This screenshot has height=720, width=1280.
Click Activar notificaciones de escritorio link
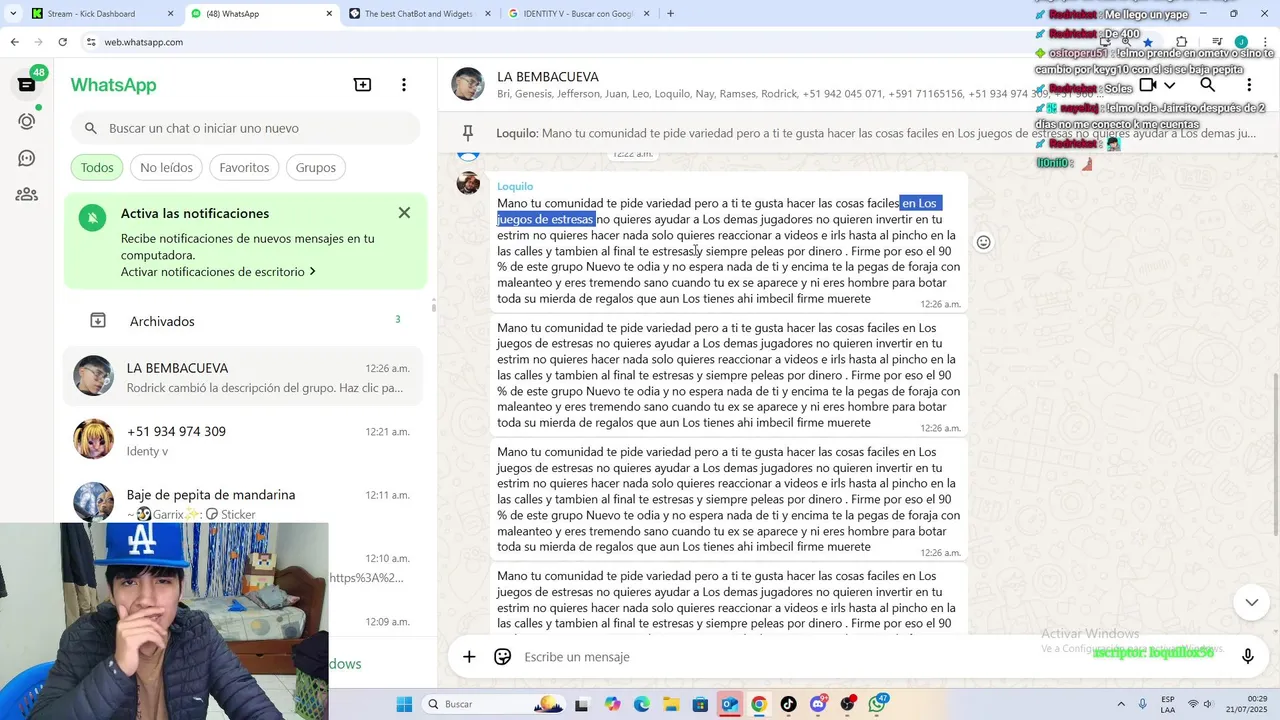(218, 272)
